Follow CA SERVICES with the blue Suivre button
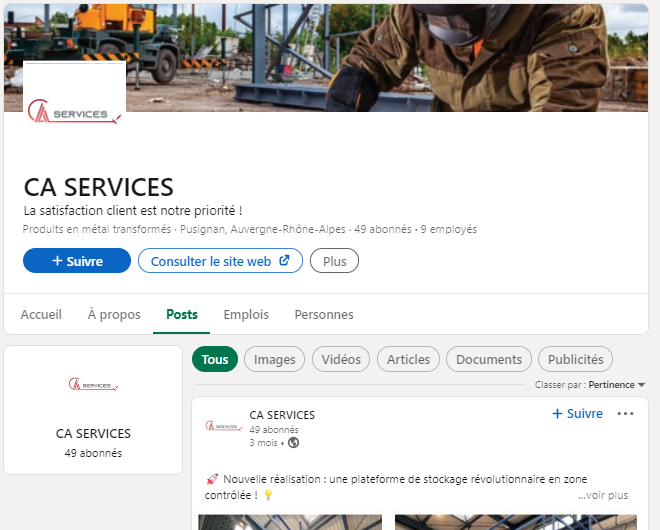 (x=77, y=261)
